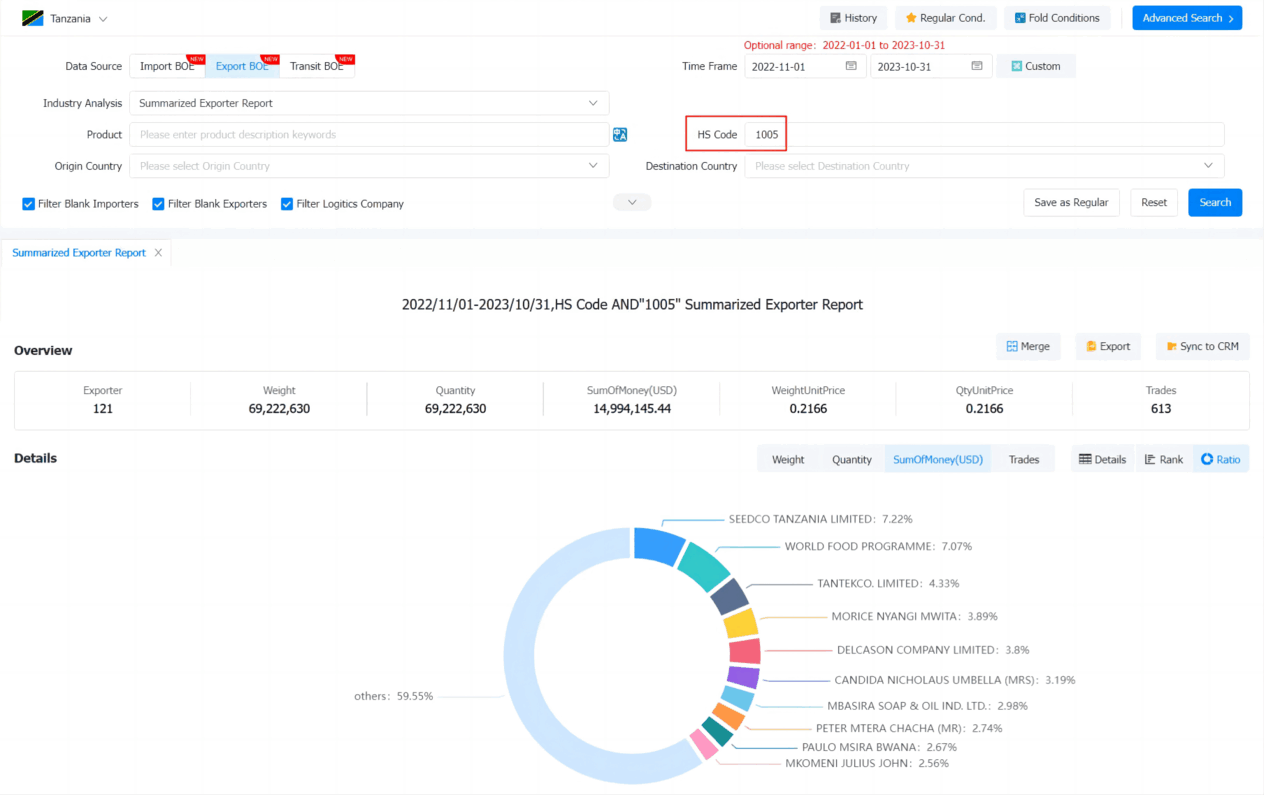Open the Destination Country dropdown
The image size is (1264, 795).
[x=984, y=166]
